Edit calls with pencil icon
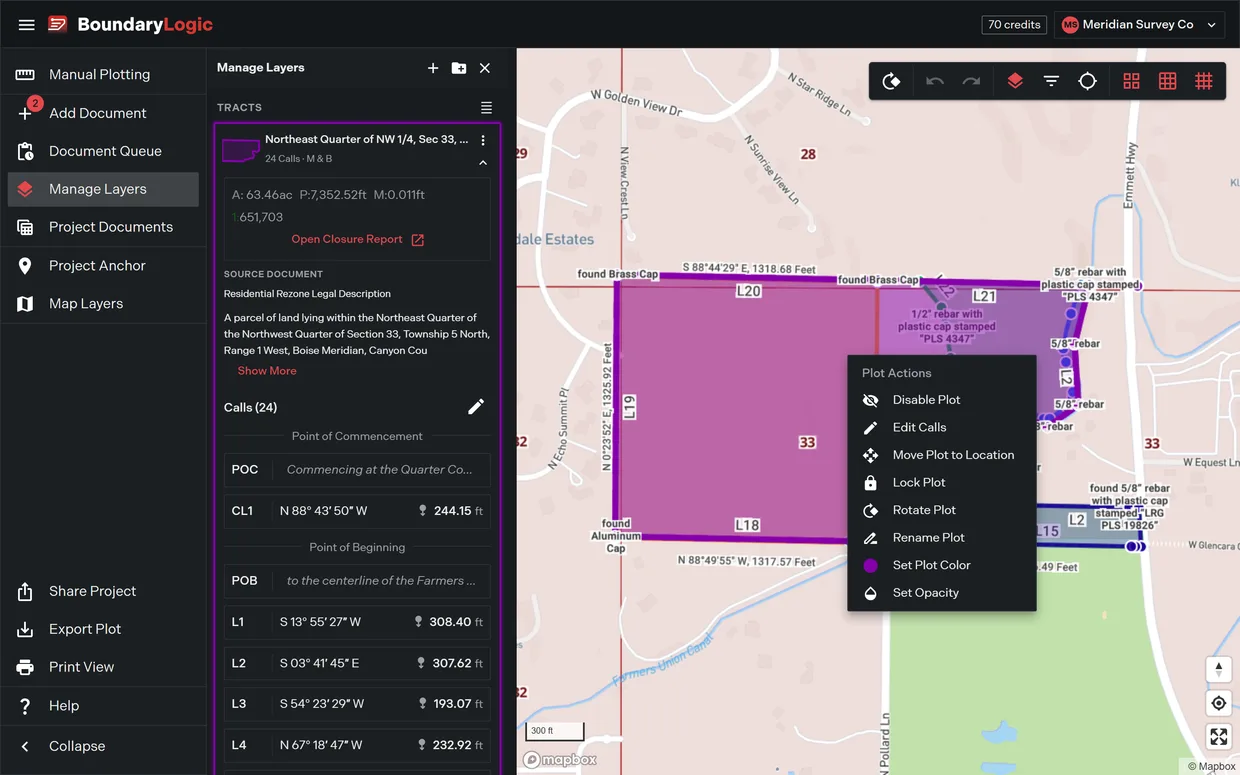This screenshot has height=775, width=1240. (x=476, y=406)
